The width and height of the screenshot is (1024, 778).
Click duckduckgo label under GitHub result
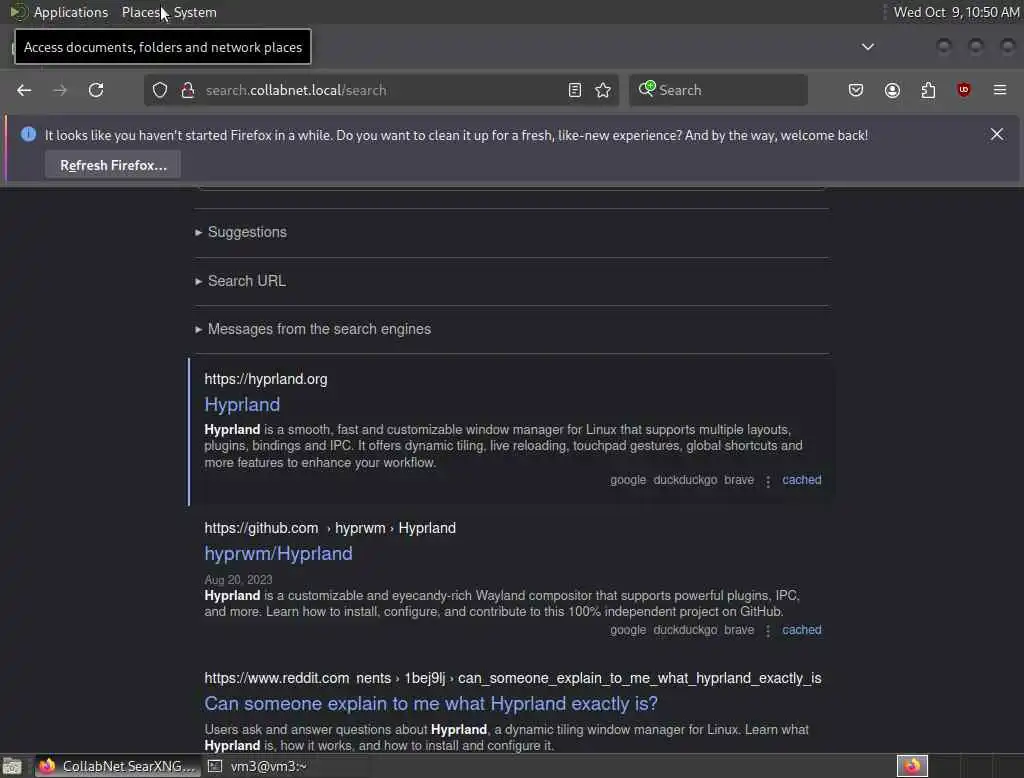click(685, 630)
